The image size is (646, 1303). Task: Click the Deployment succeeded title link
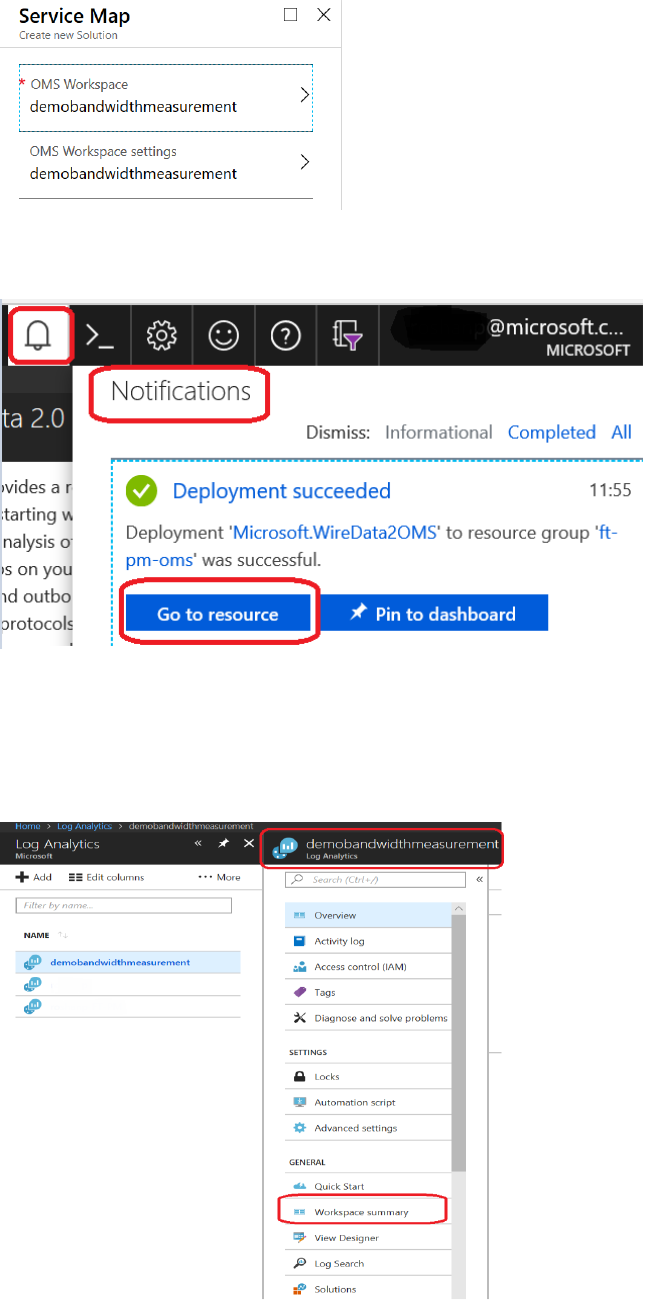click(x=282, y=491)
